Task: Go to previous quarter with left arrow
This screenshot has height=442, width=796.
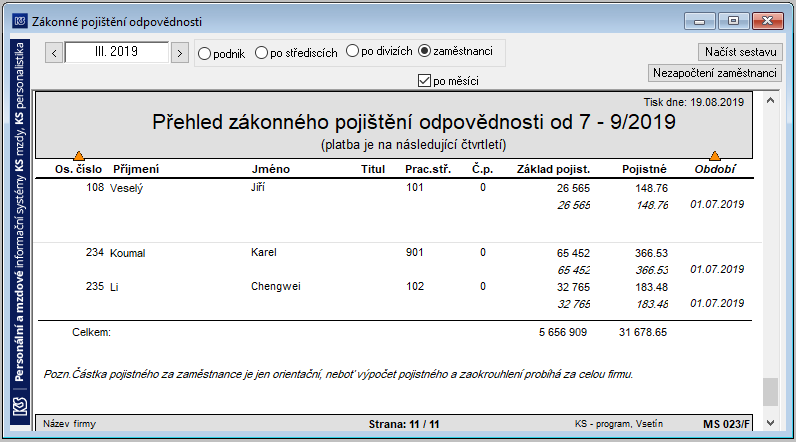Action: pyautogui.click(x=54, y=53)
